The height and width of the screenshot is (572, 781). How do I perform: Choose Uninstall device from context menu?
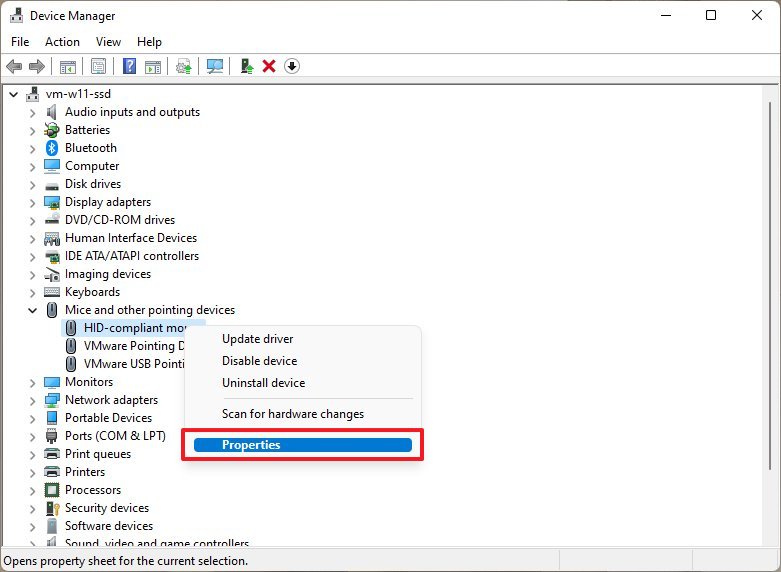(303, 383)
